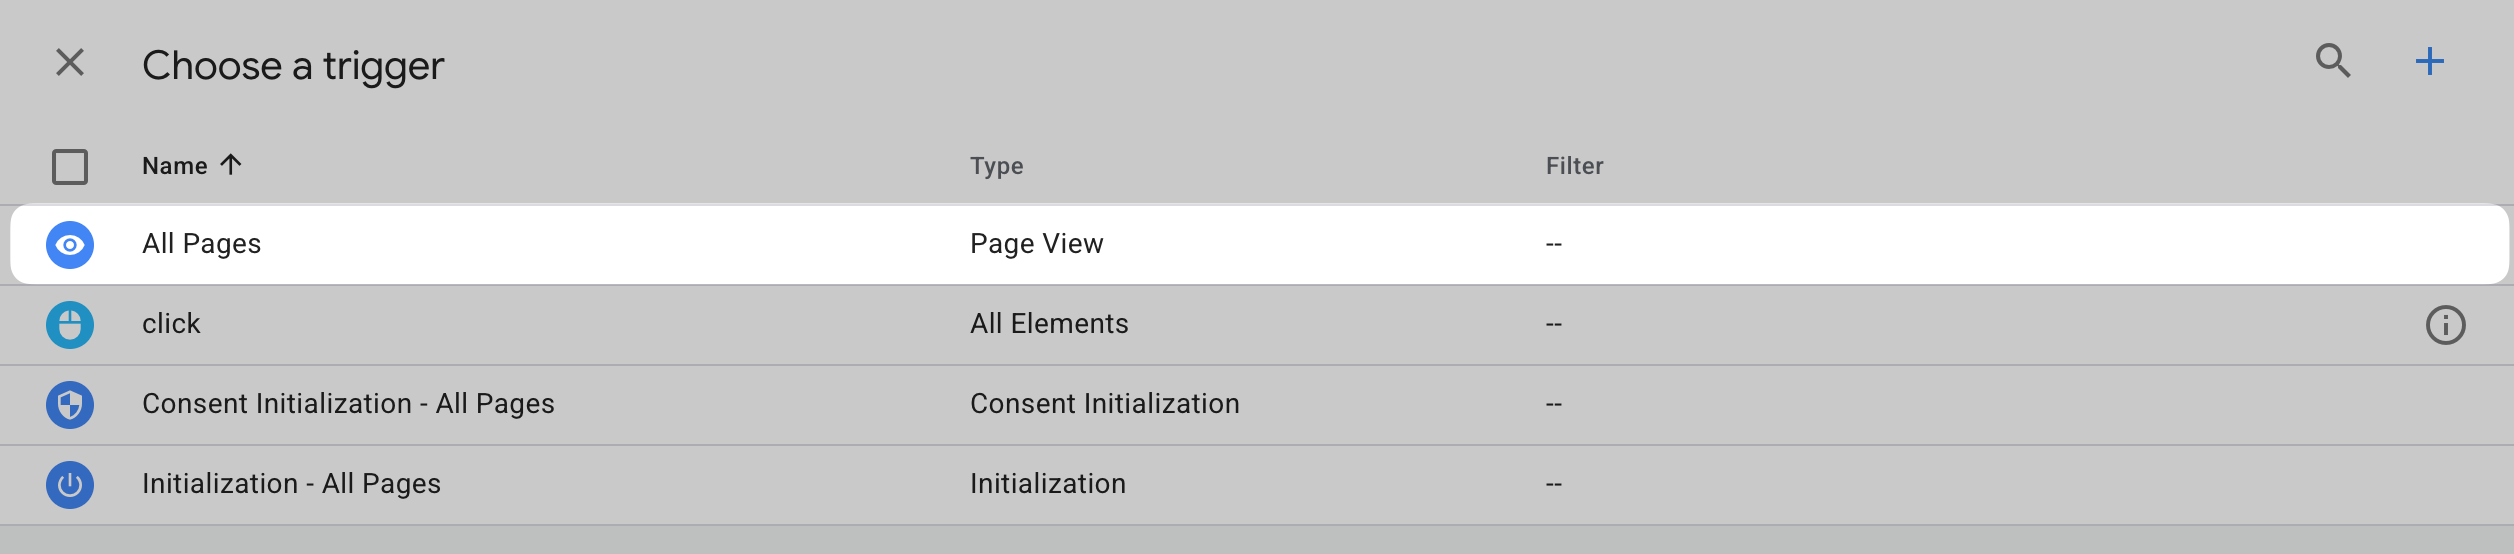Screen dimensions: 2514x554
Task: Select Initialization power icon
Action: (x=70, y=485)
